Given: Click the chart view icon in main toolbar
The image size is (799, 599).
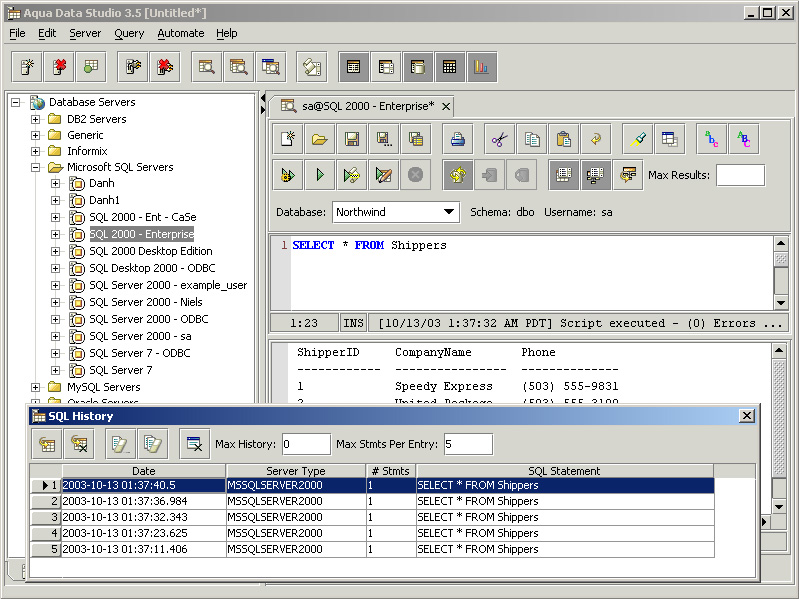Looking at the screenshot, I should 482,67.
